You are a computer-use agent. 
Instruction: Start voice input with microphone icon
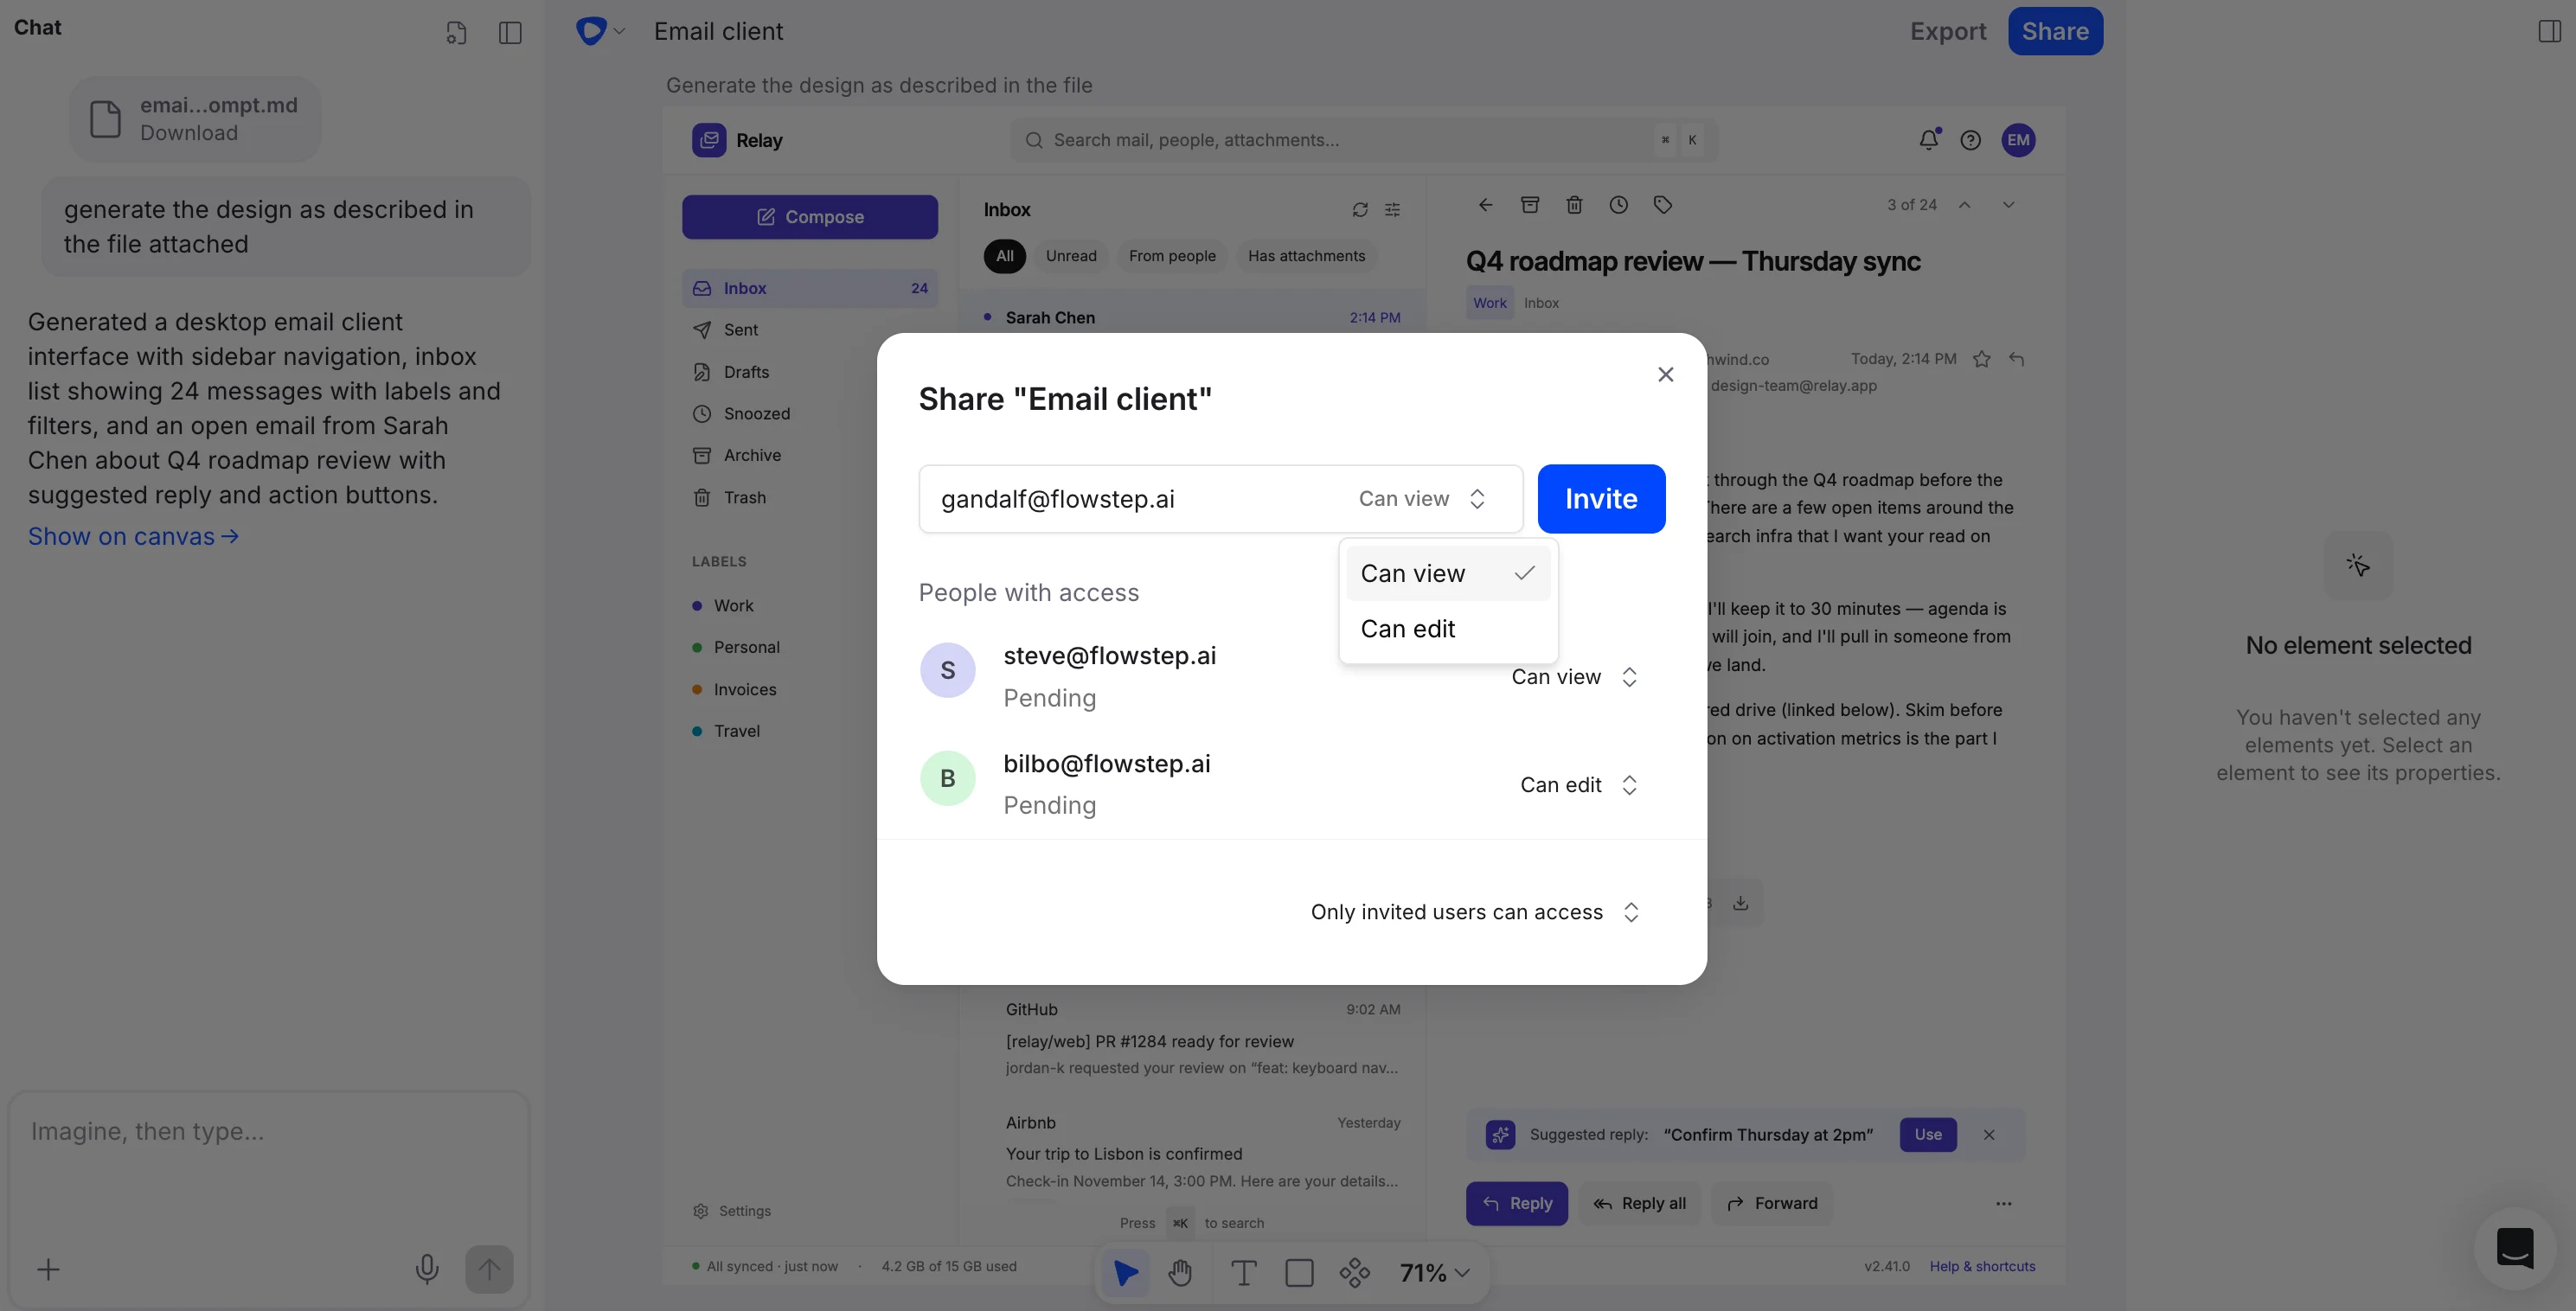[427, 1269]
